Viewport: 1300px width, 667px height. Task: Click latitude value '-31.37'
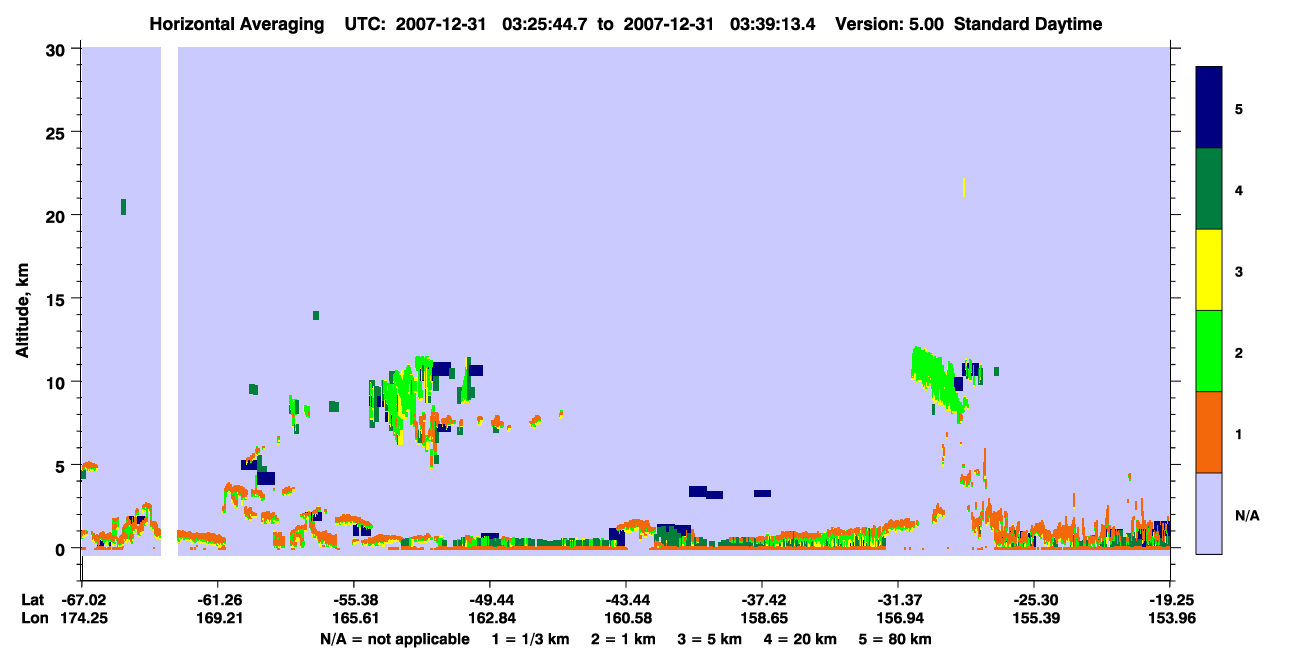point(898,600)
